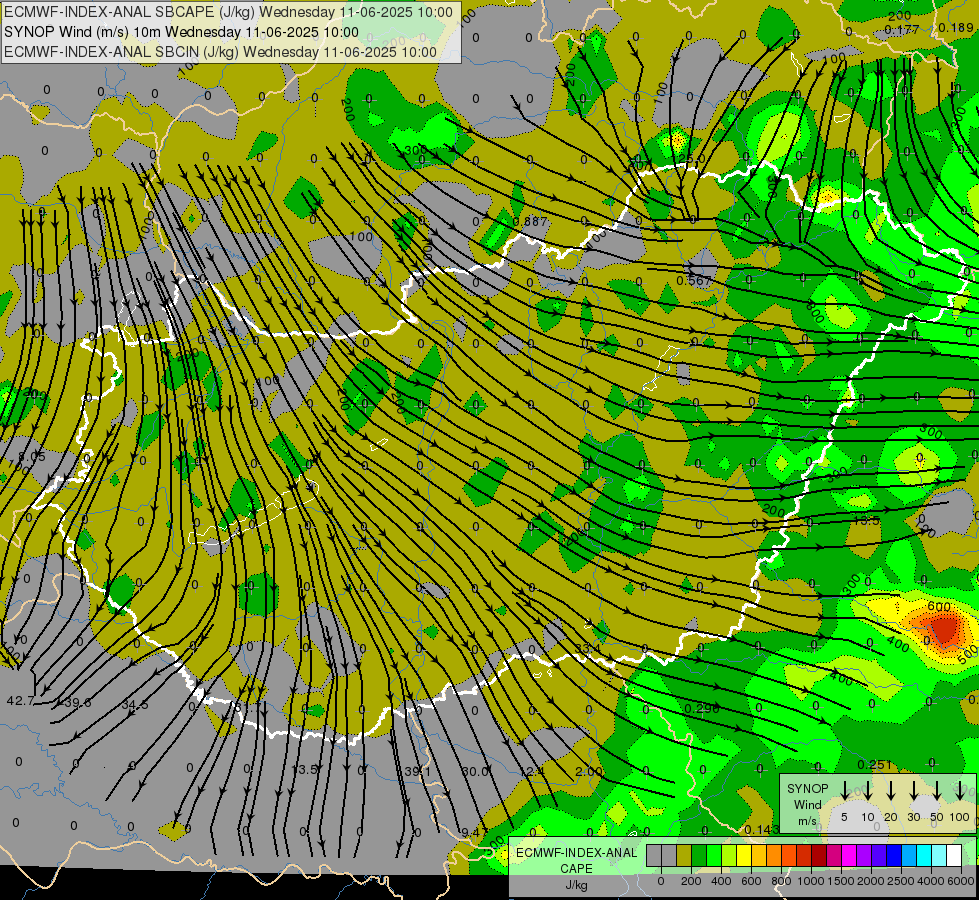Click the 0.251 value on the map

tap(875, 764)
